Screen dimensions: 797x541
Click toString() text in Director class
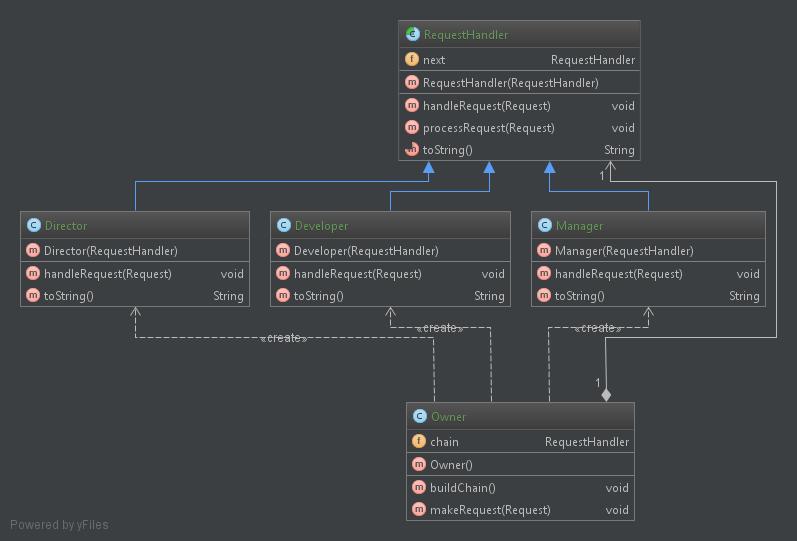tap(68, 296)
